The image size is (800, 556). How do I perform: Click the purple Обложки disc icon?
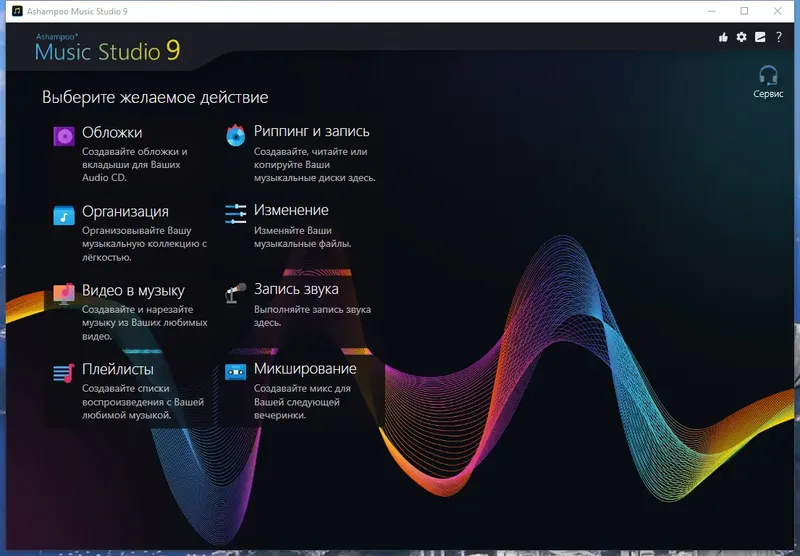[x=64, y=136]
